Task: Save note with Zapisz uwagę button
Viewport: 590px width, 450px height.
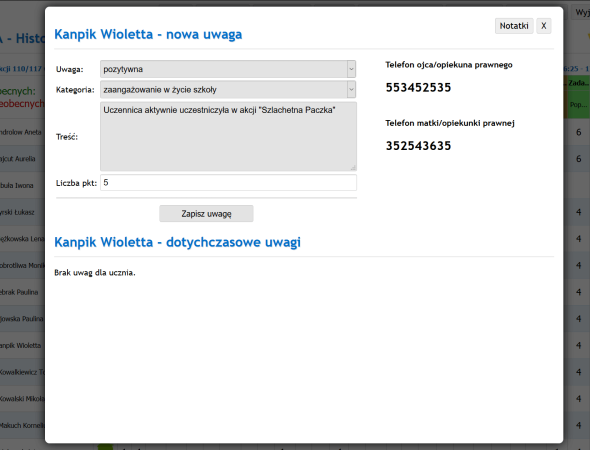Action: tap(206, 214)
